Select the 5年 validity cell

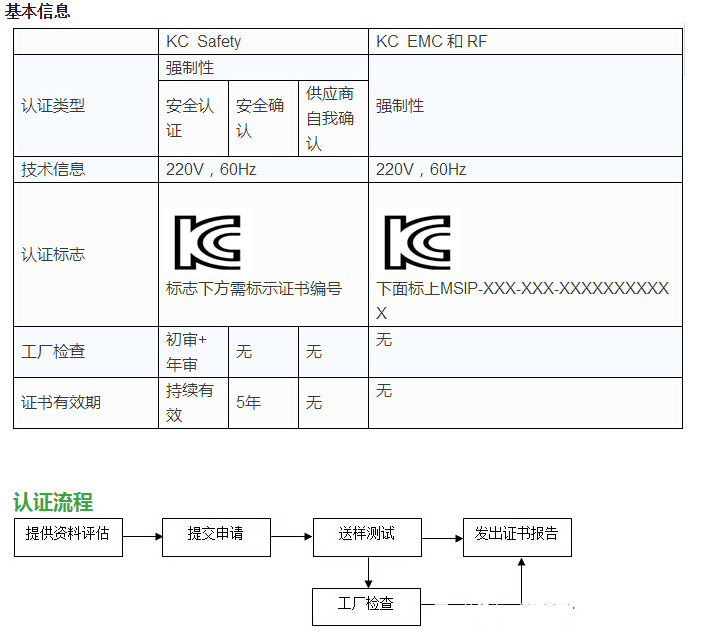click(248, 403)
